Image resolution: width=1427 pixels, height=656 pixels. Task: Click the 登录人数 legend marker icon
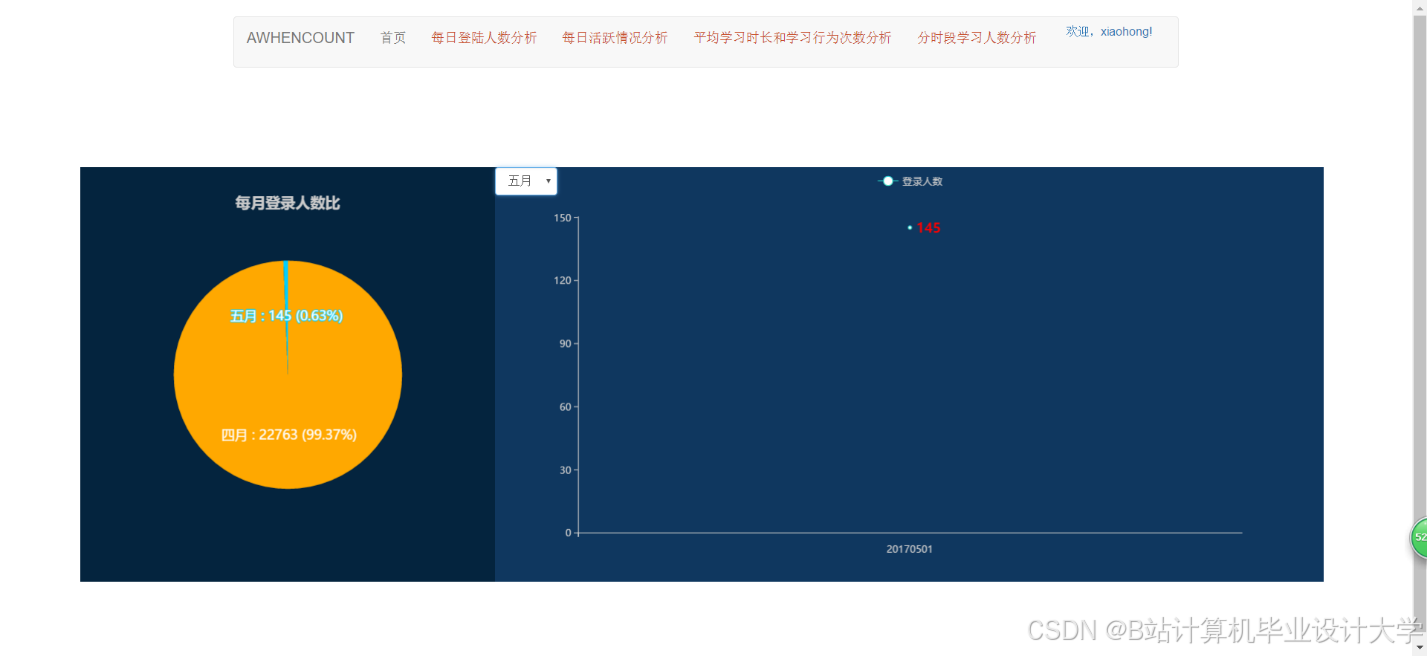886,181
